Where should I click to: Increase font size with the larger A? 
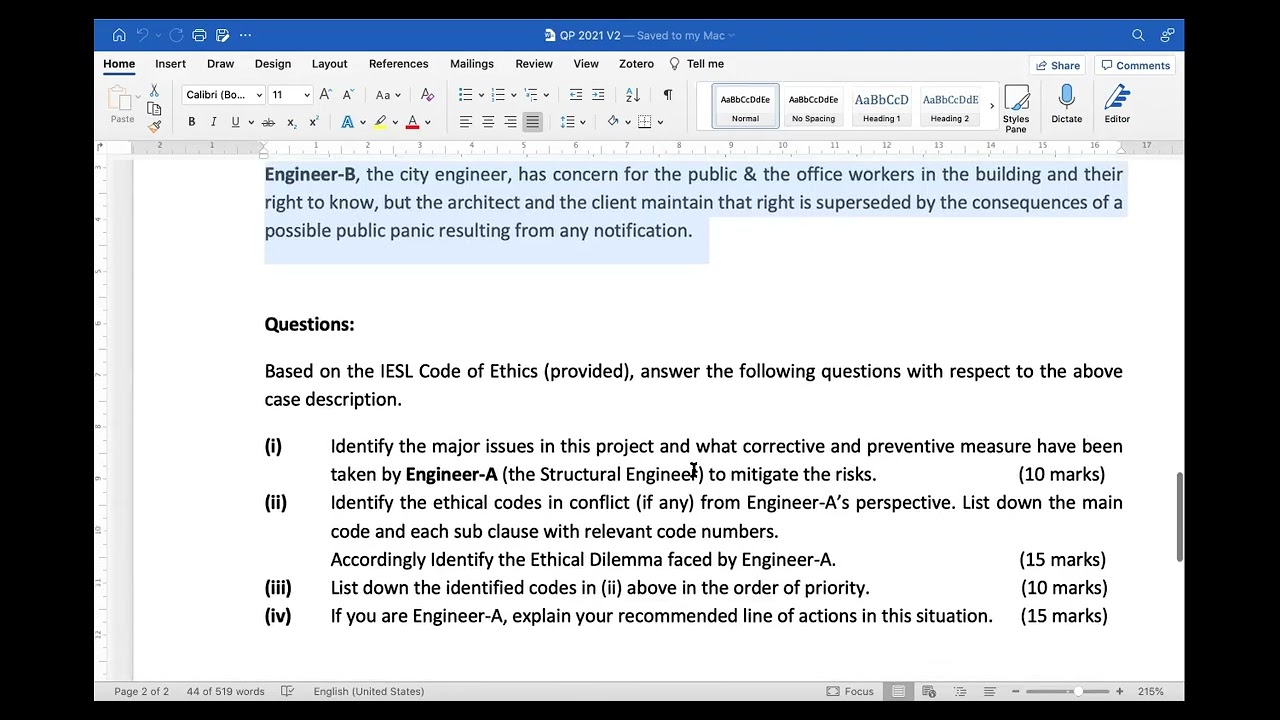tap(325, 94)
